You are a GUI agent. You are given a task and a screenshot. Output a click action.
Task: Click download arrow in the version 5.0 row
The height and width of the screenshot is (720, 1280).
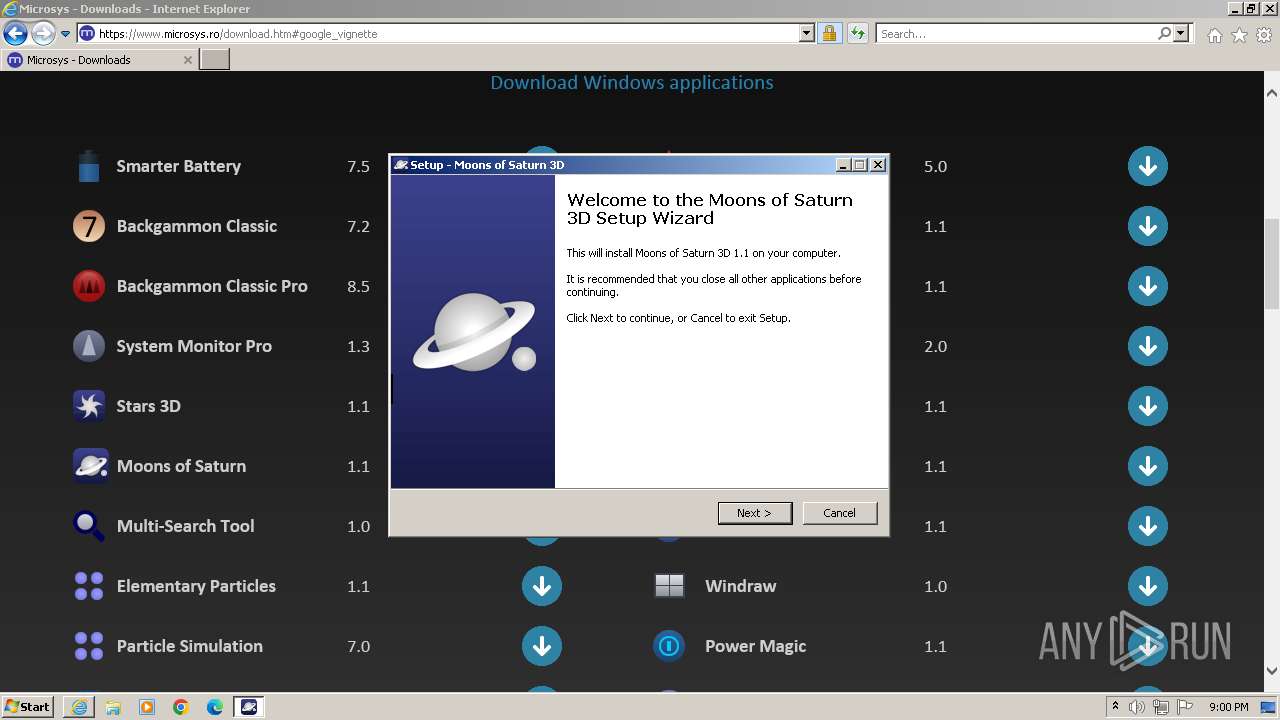1148,166
